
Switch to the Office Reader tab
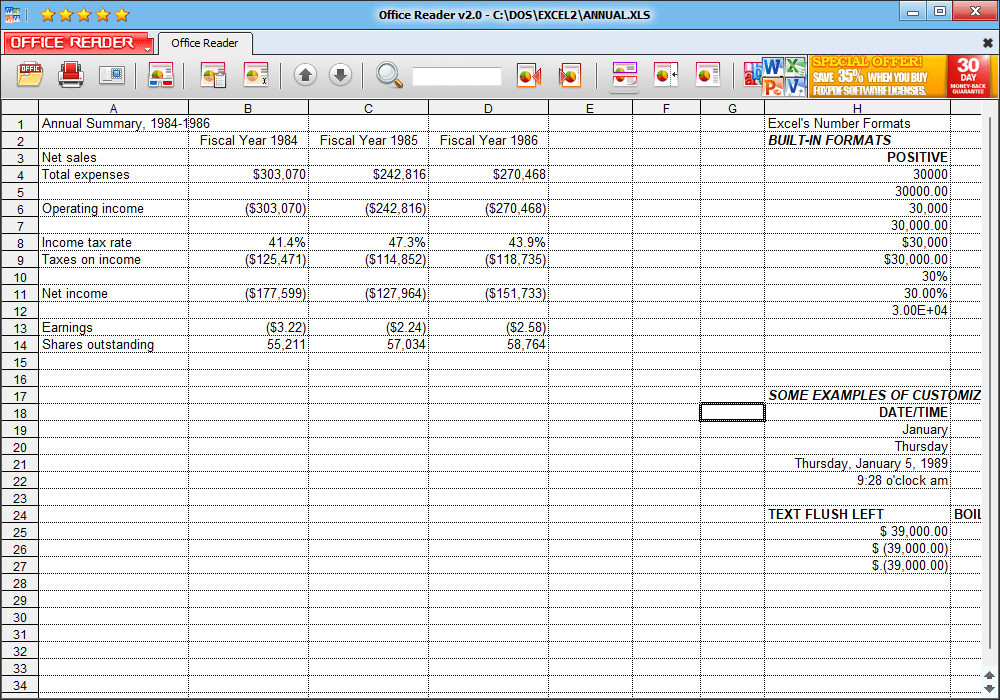click(205, 43)
